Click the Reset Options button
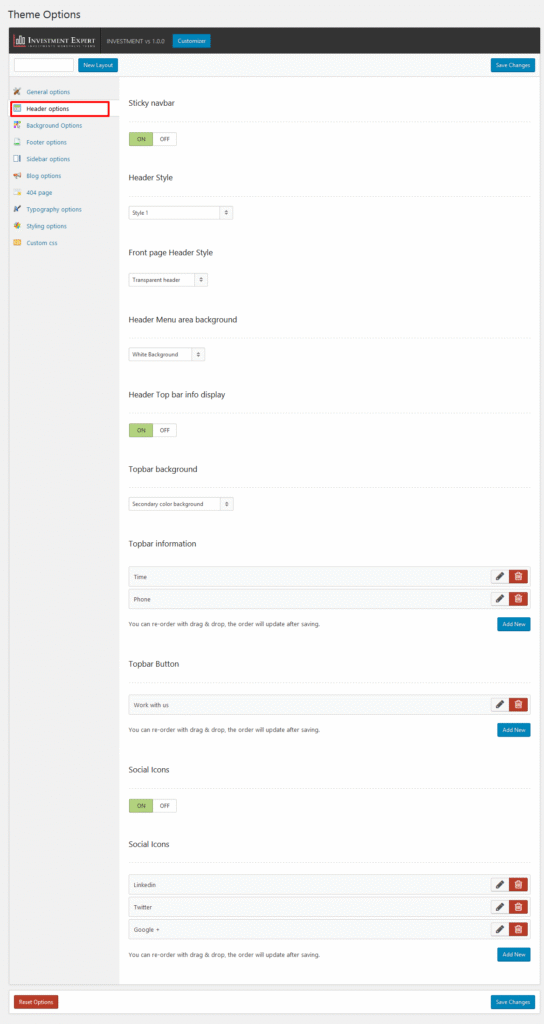544x1024 pixels. (36, 1002)
